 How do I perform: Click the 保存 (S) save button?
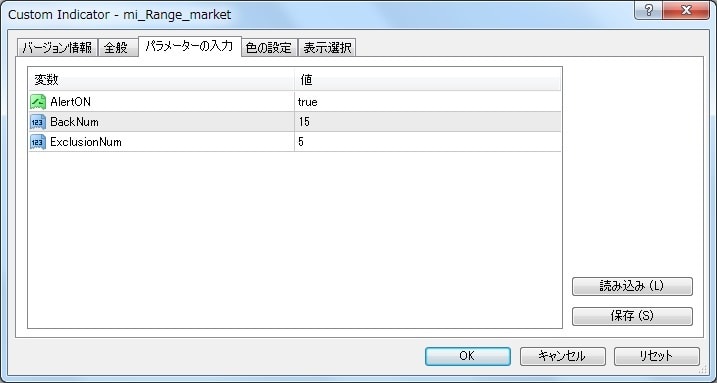click(632, 316)
